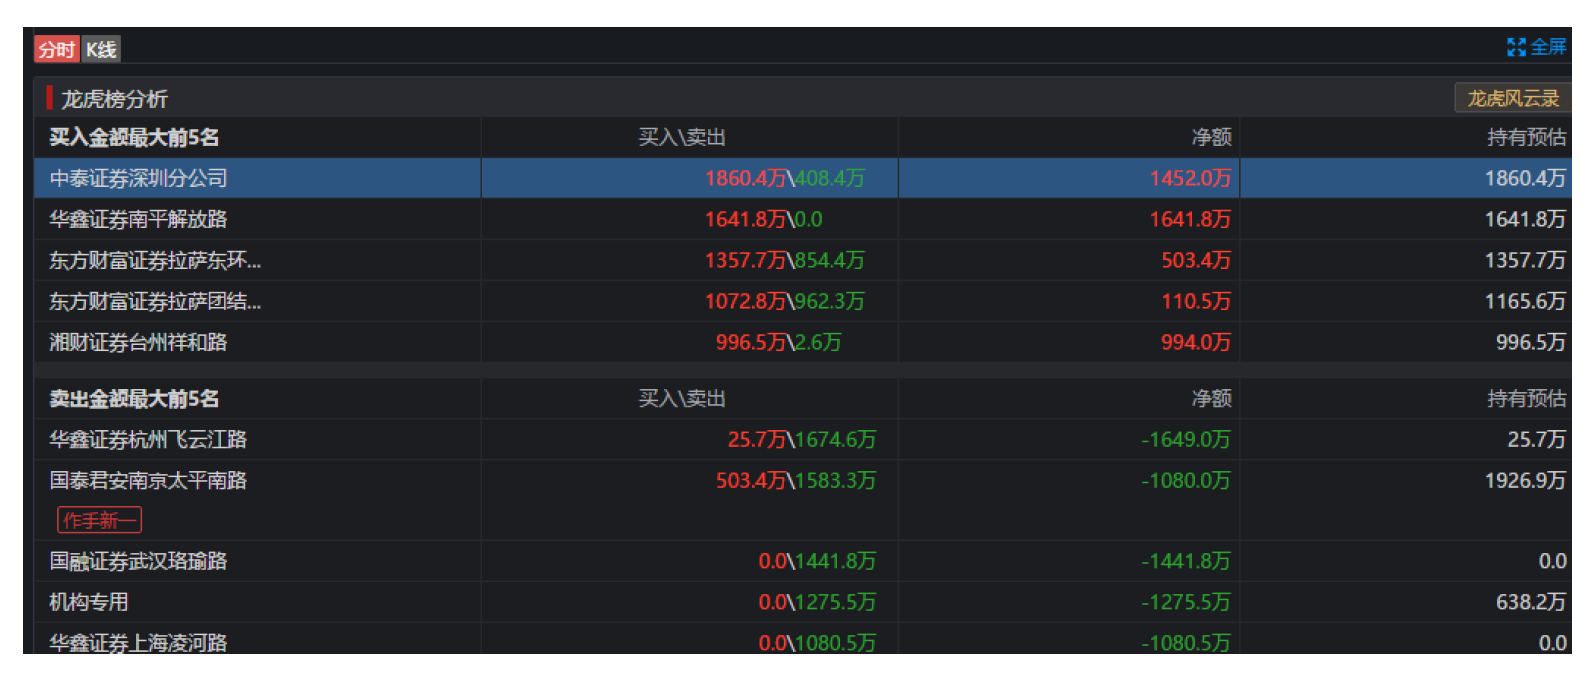This screenshot has width=1594, height=681.
Task: Click 东方财富证券拉萨团结 broker name
Action: point(155,301)
